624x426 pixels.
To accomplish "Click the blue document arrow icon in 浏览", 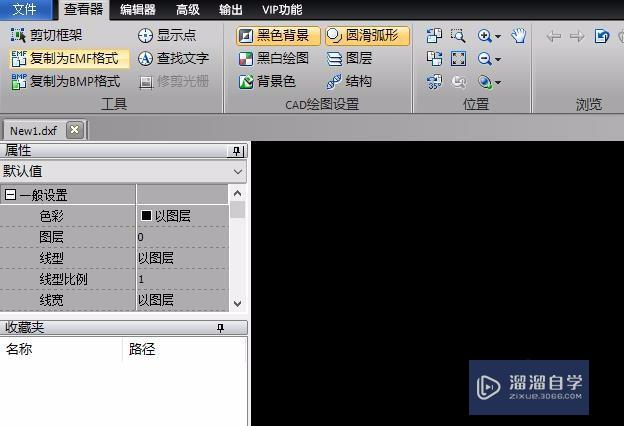I will pos(602,36).
